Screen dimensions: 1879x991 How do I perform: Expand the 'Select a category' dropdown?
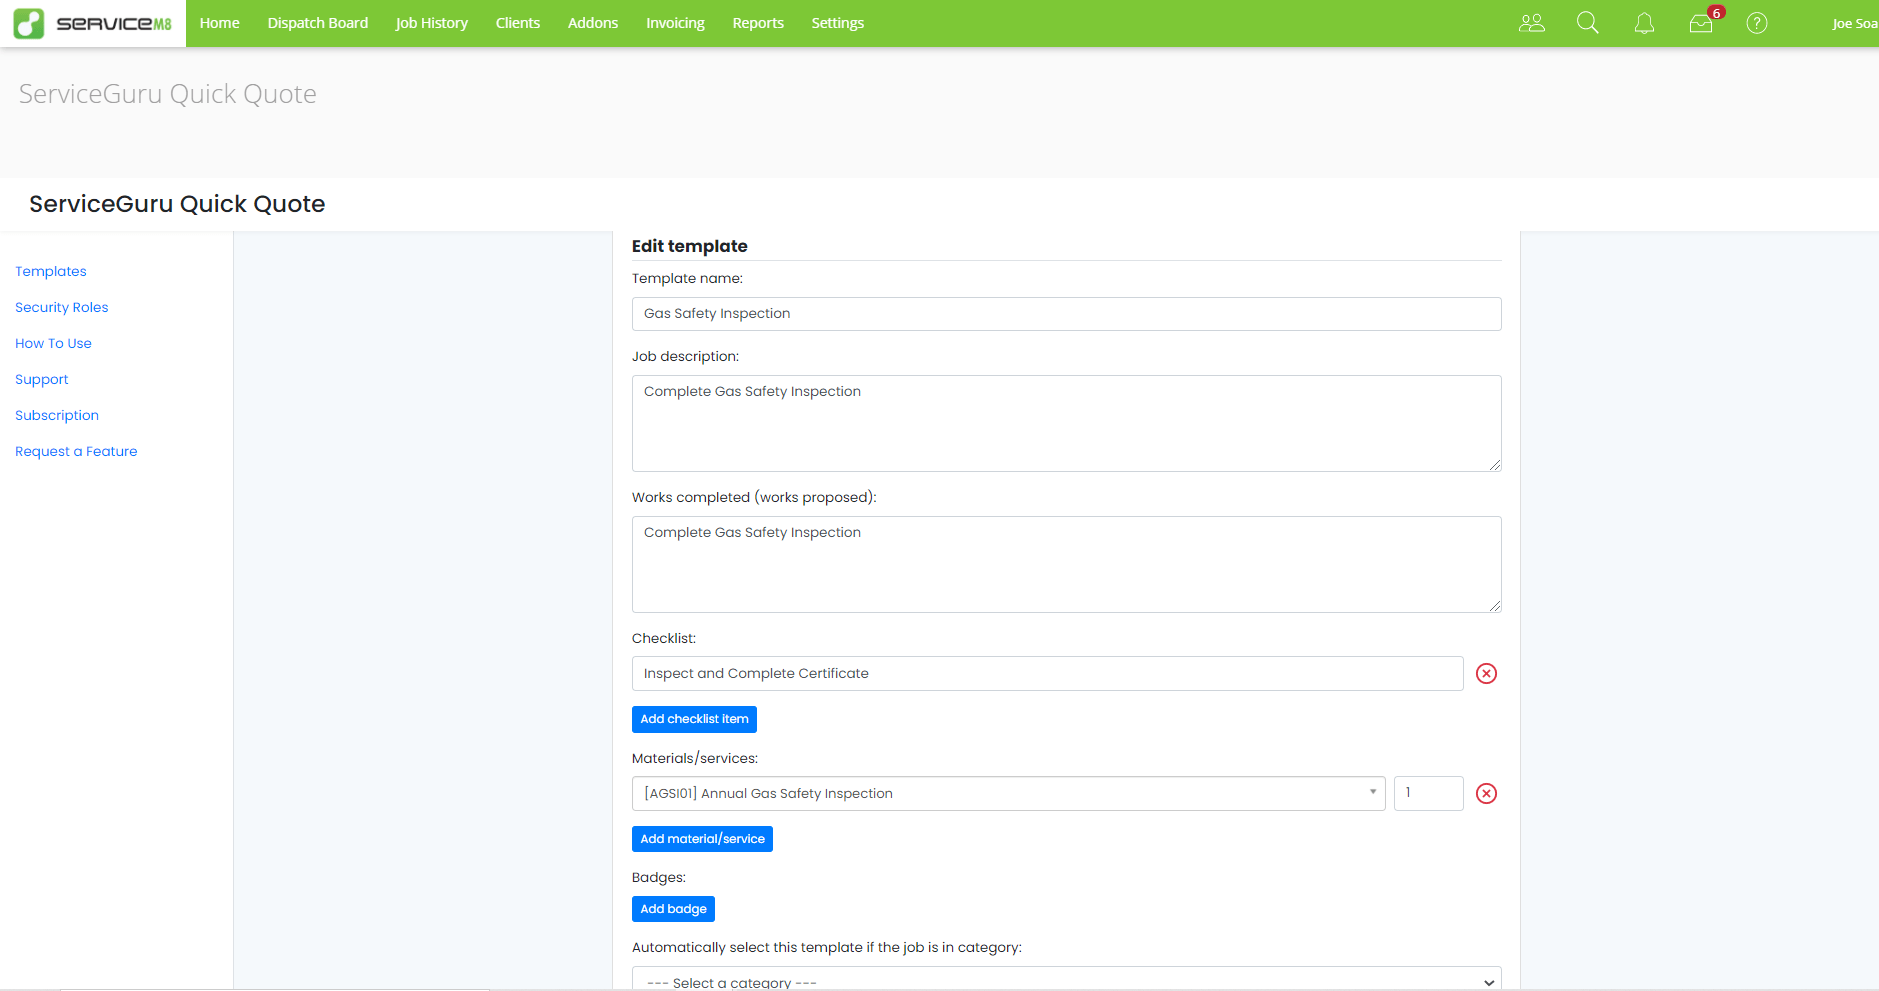(x=1066, y=980)
